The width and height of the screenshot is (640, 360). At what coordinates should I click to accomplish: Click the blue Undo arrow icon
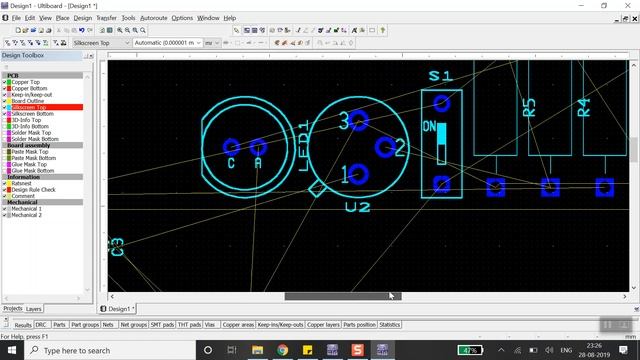(82, 30)
